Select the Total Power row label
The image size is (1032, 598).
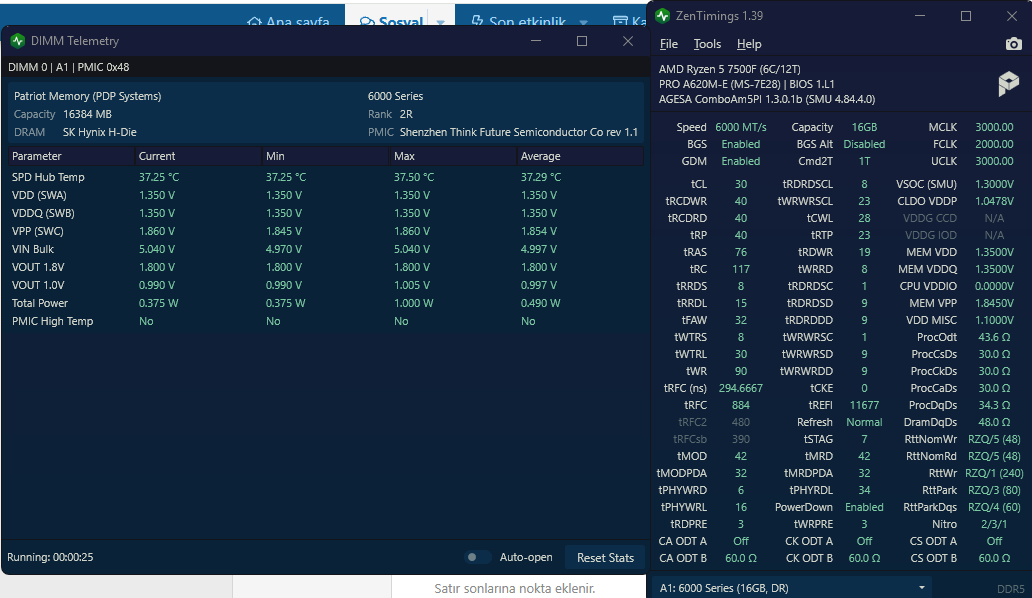coord(39,303)
